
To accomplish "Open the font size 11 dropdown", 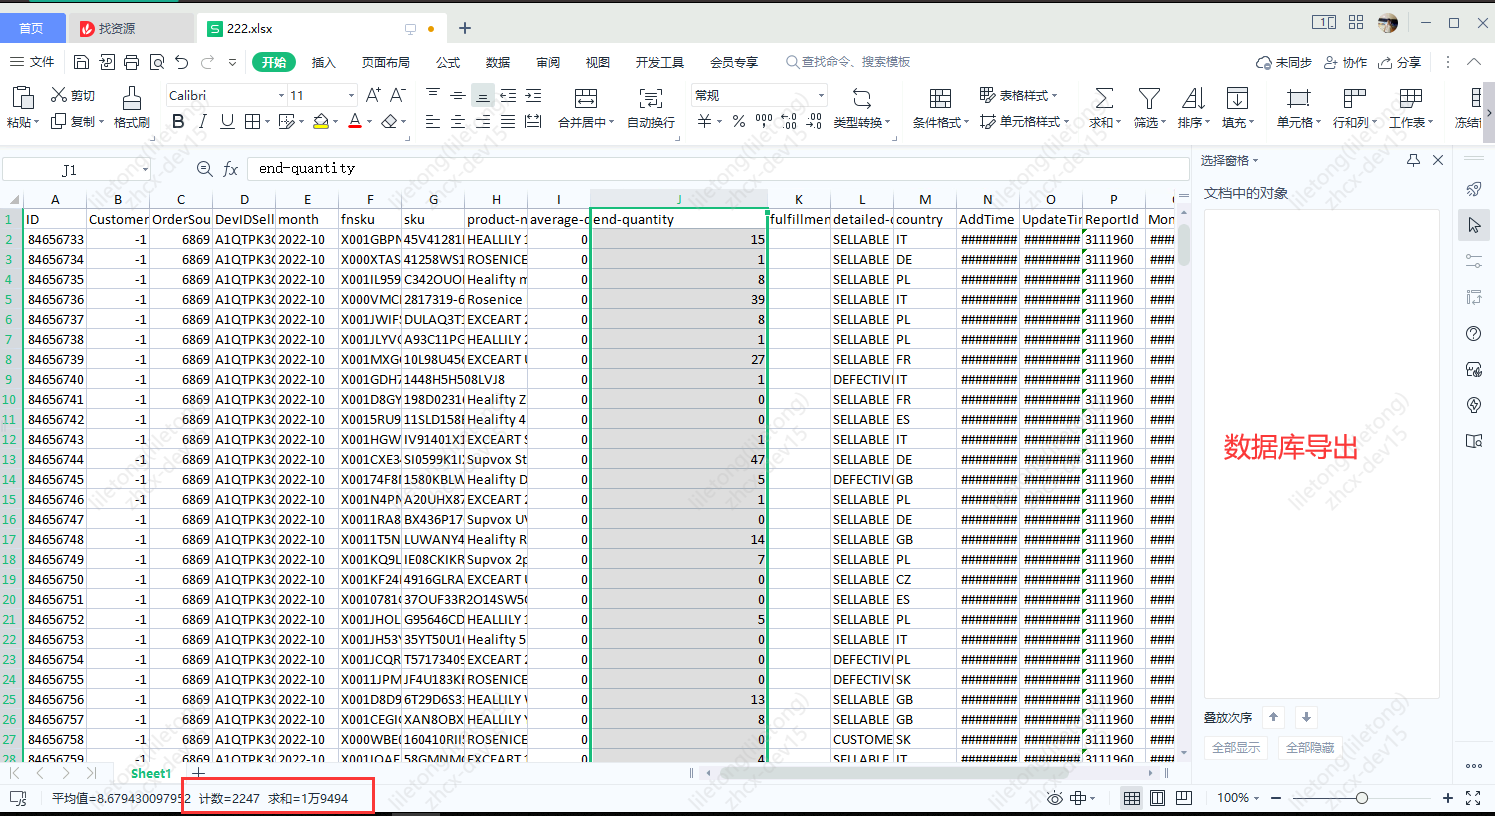I will coord(351,96).
